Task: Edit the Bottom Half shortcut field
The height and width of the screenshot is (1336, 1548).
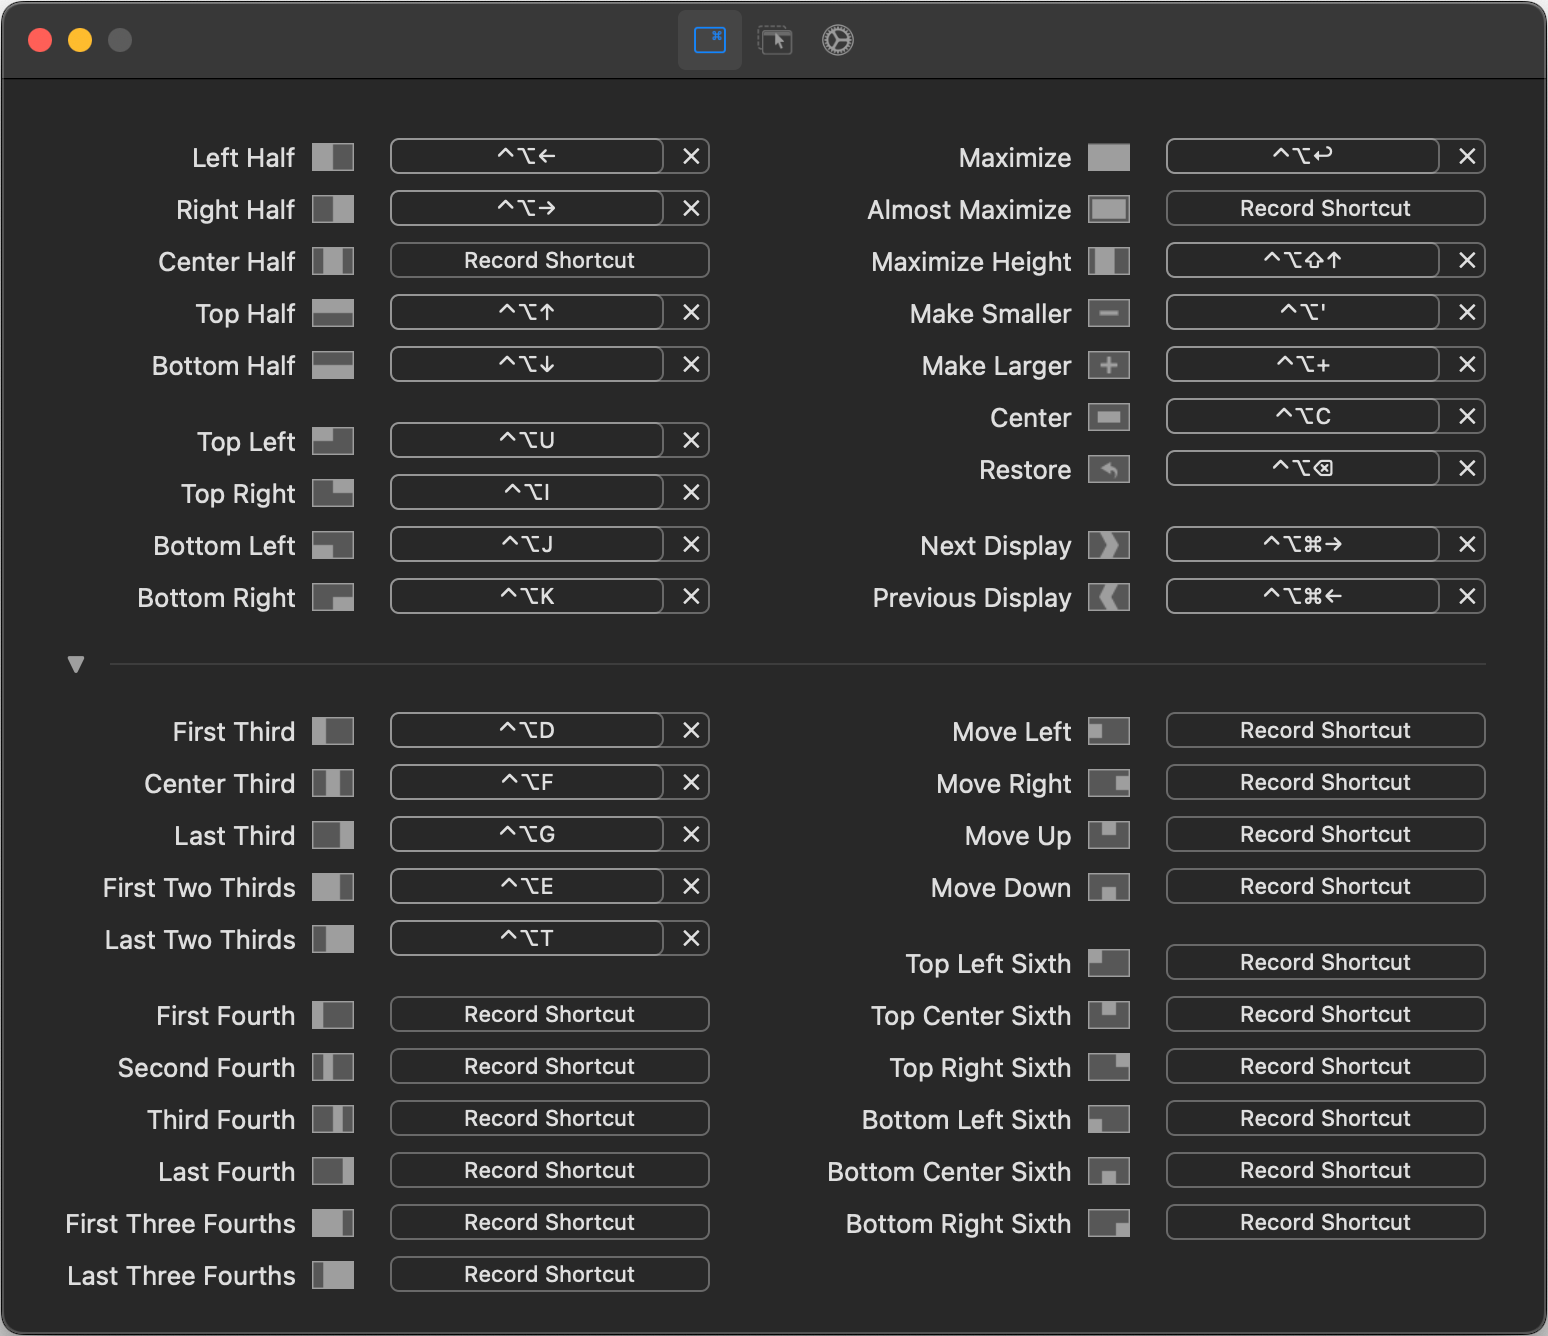Action: (527, 364)
